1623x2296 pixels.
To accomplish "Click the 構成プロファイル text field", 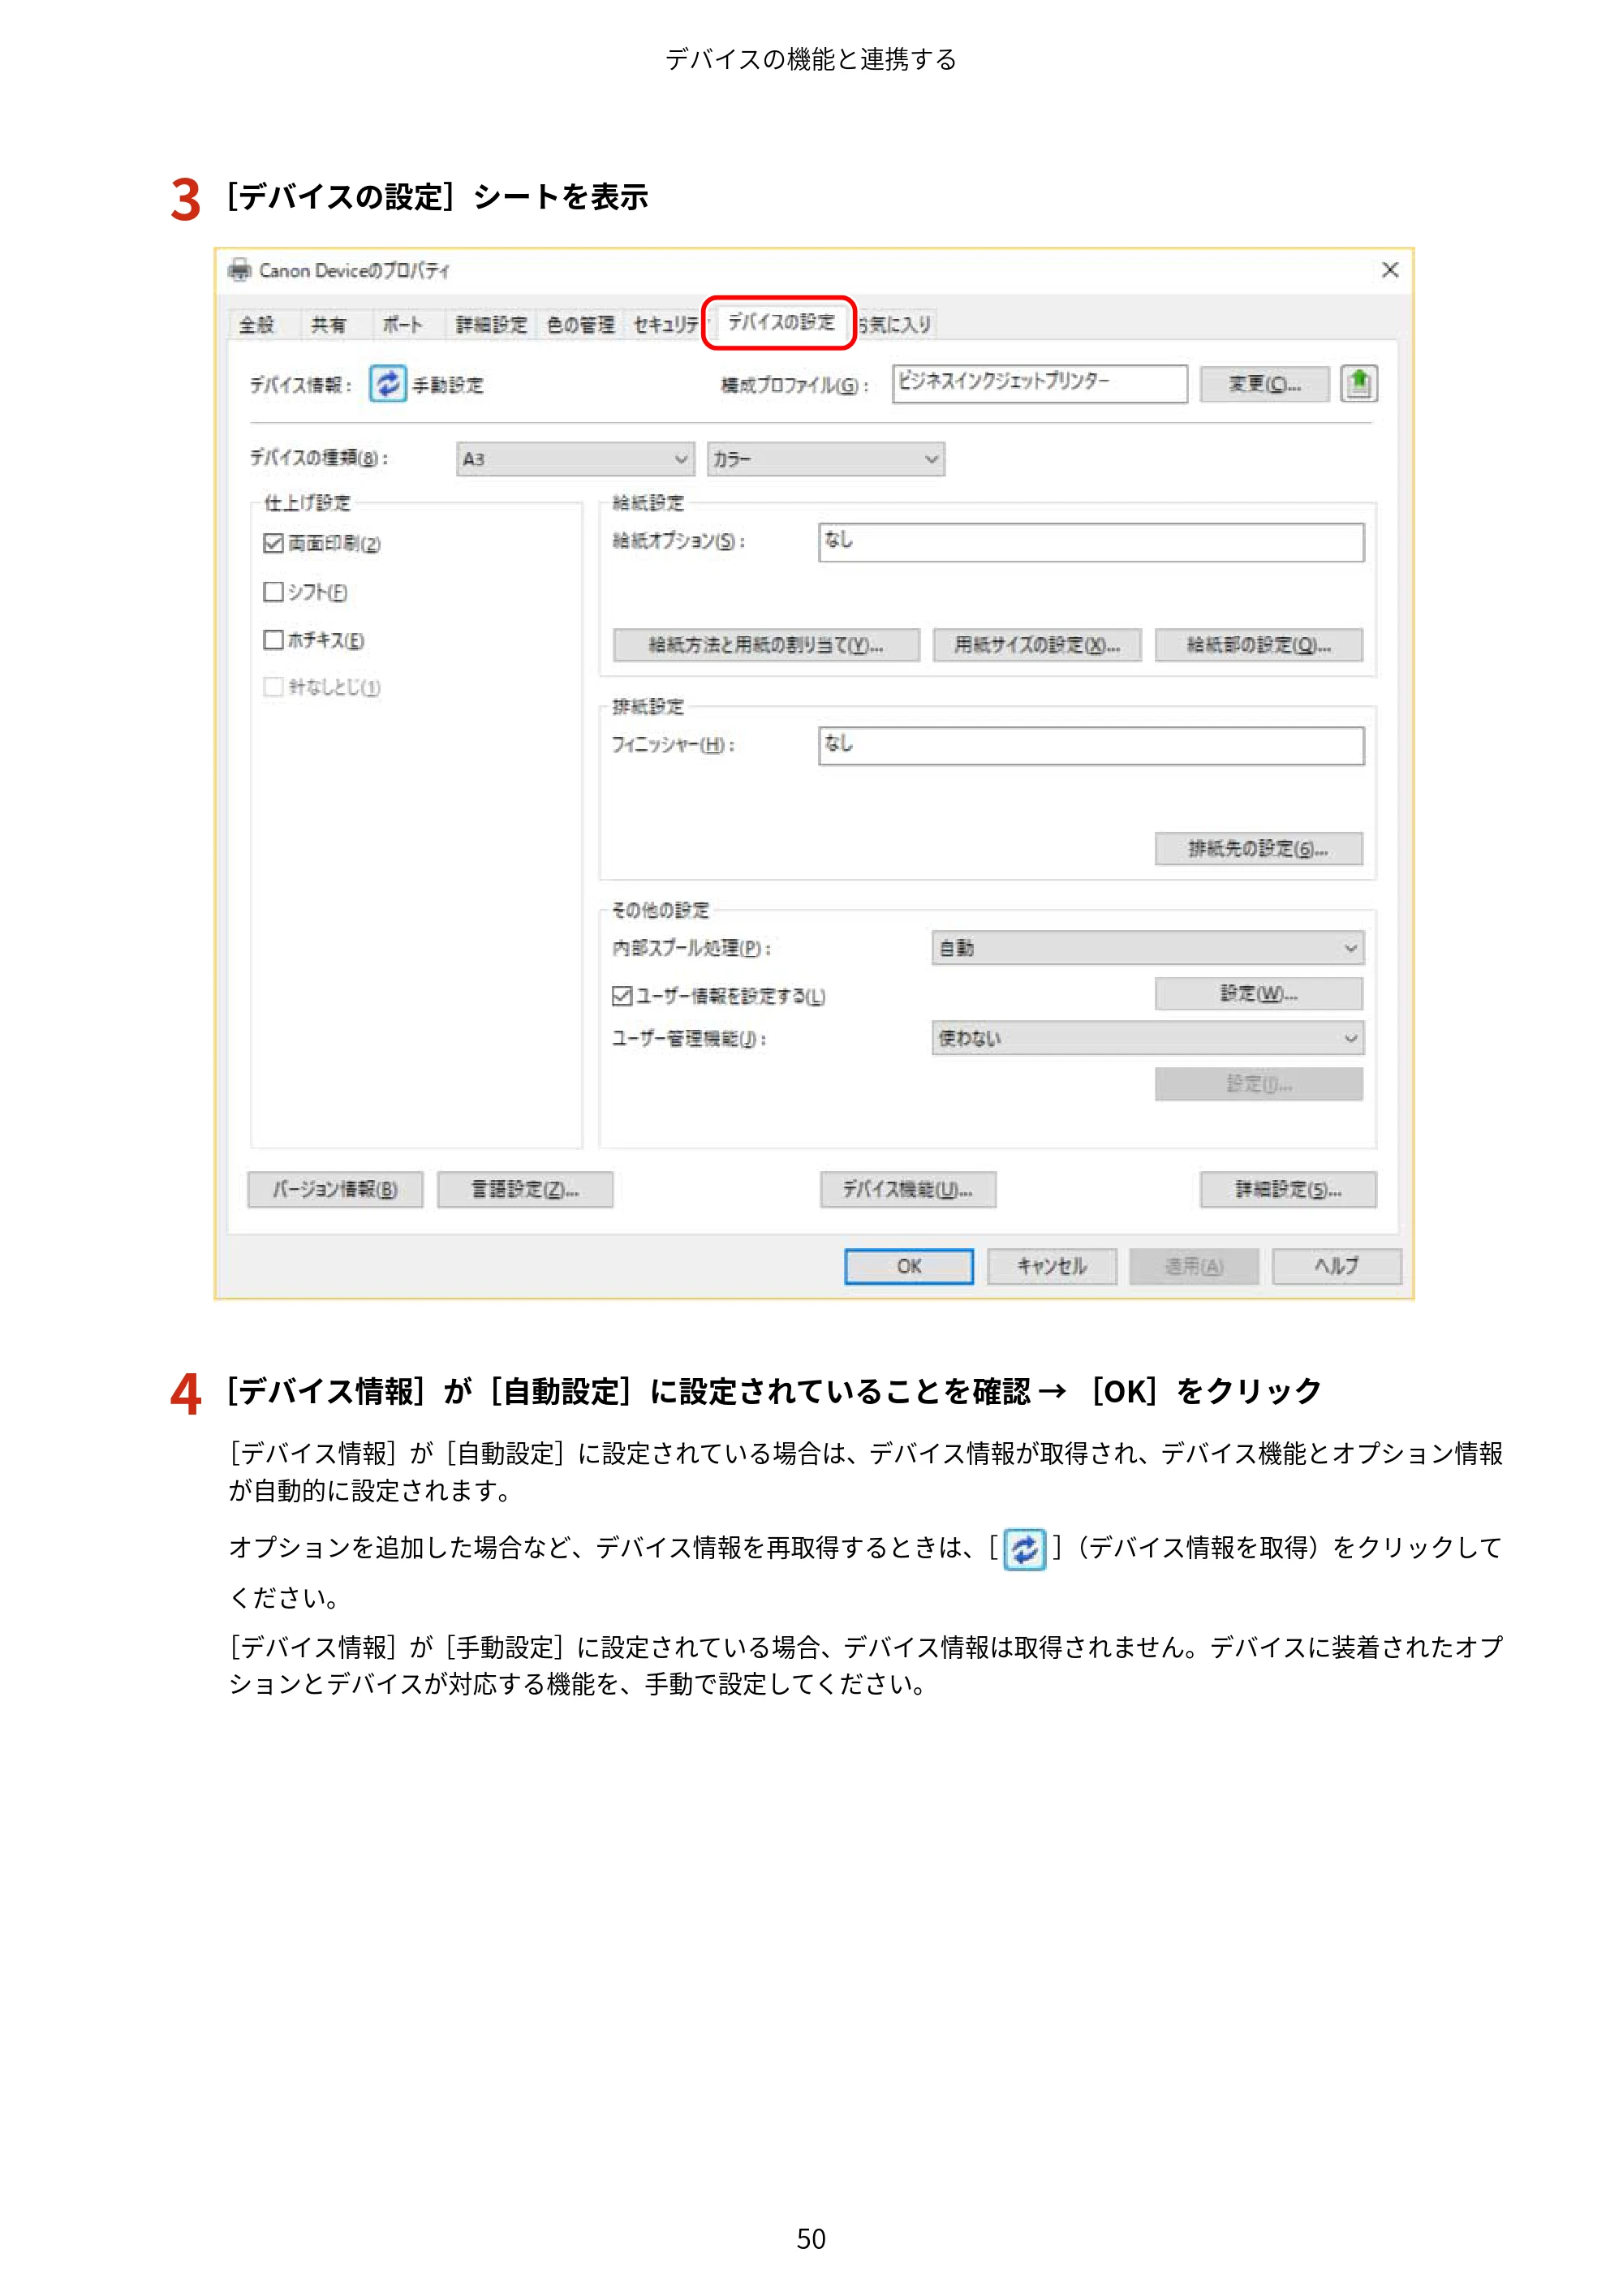I will pos(1040,384).
